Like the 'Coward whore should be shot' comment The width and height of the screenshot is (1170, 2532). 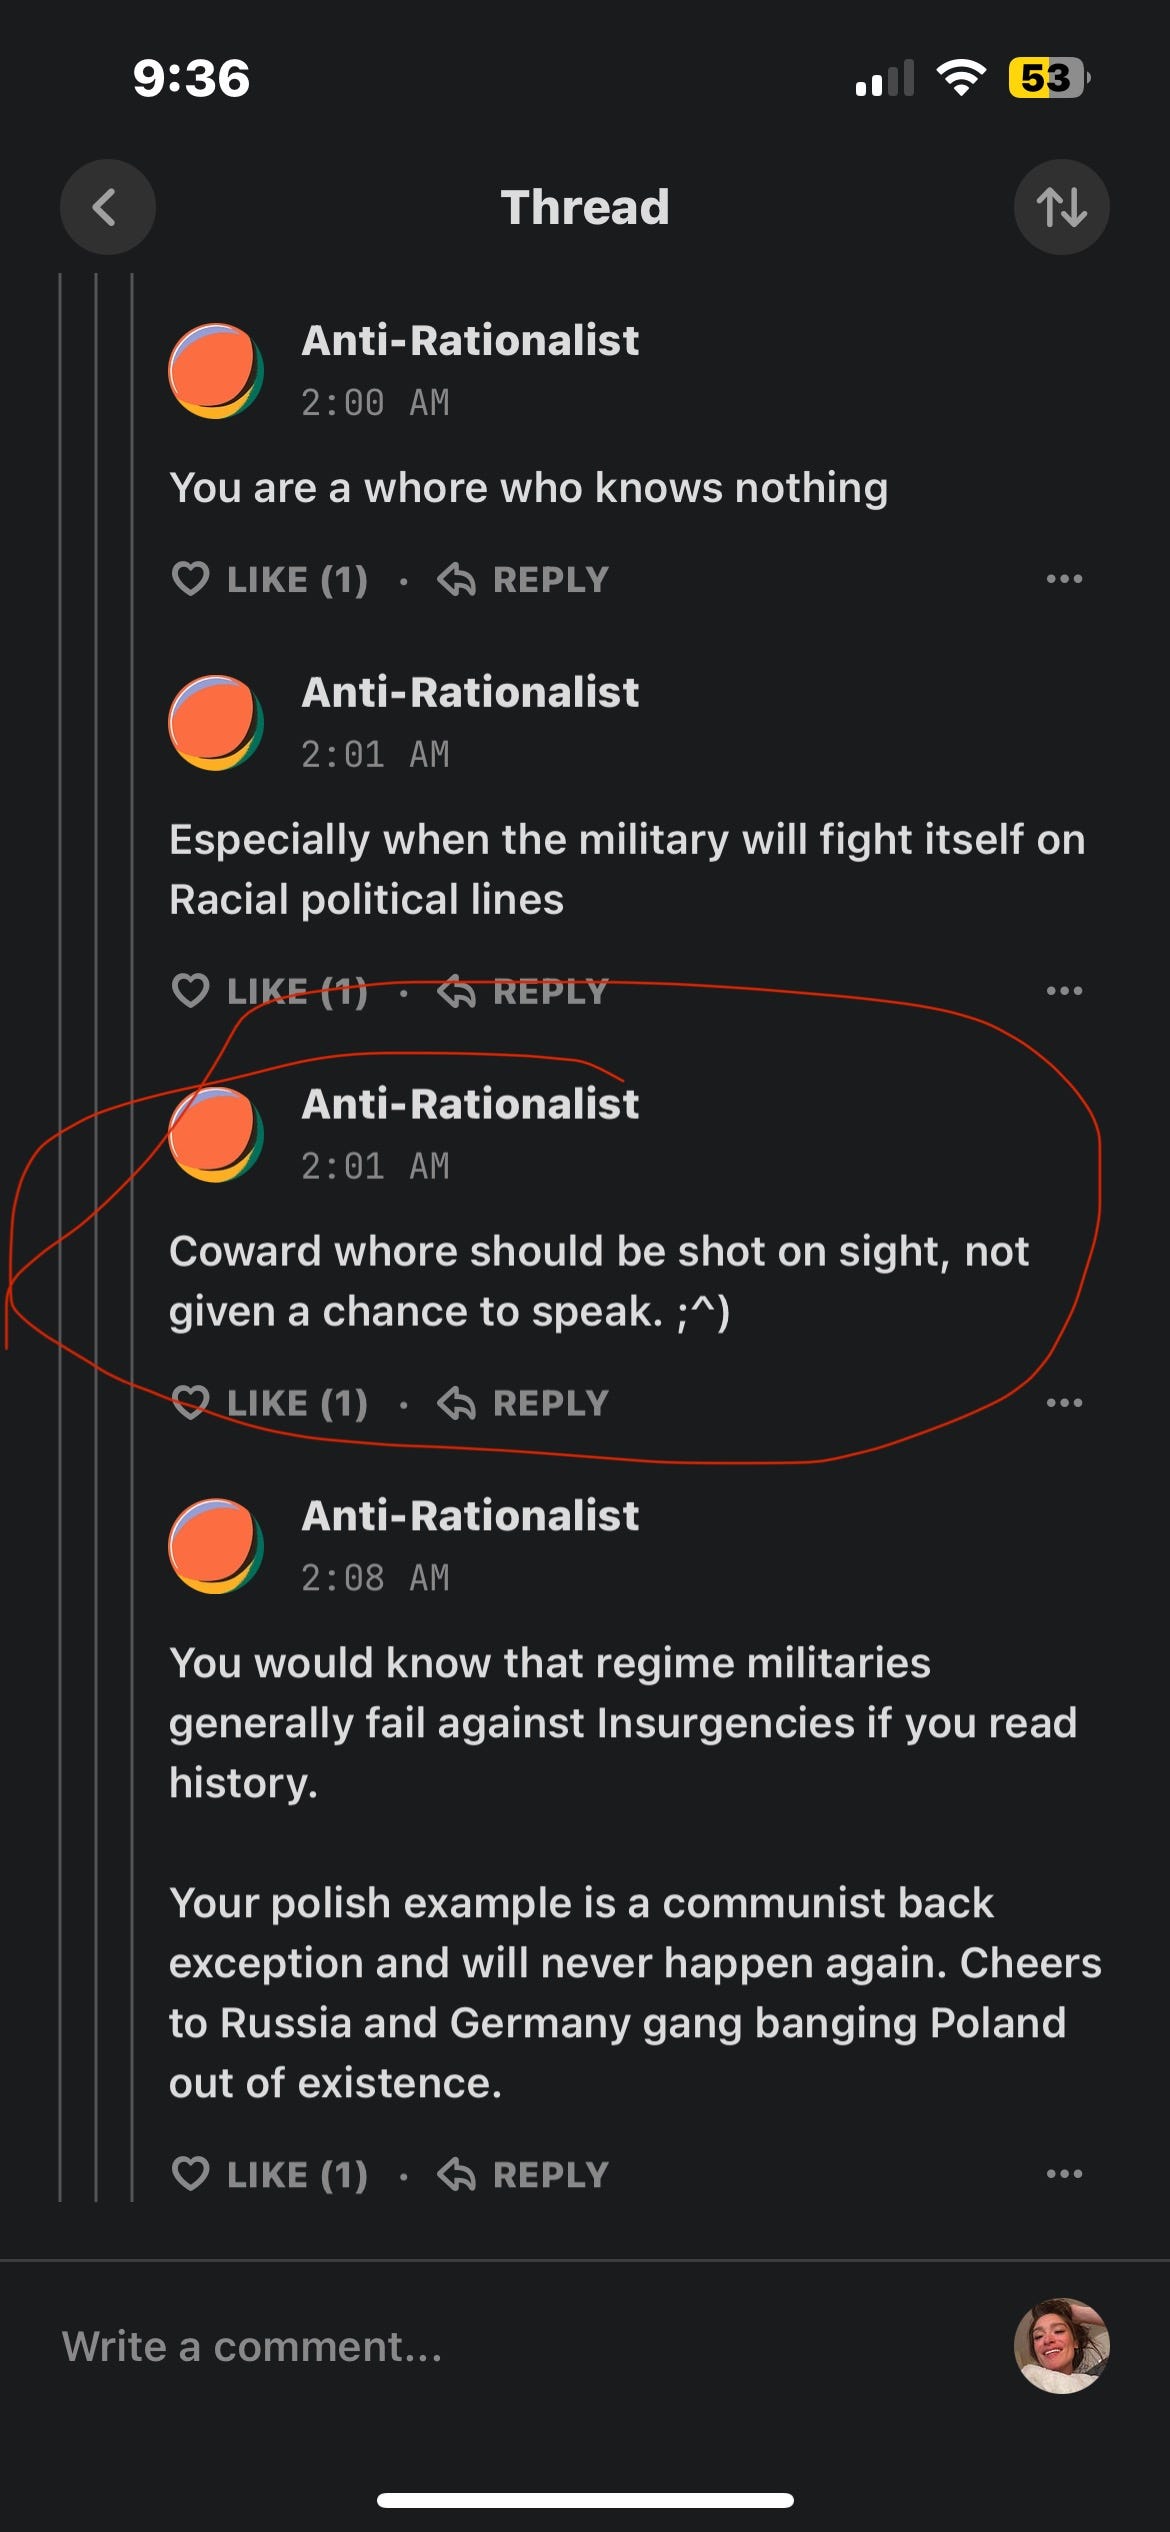[270, 1403]
